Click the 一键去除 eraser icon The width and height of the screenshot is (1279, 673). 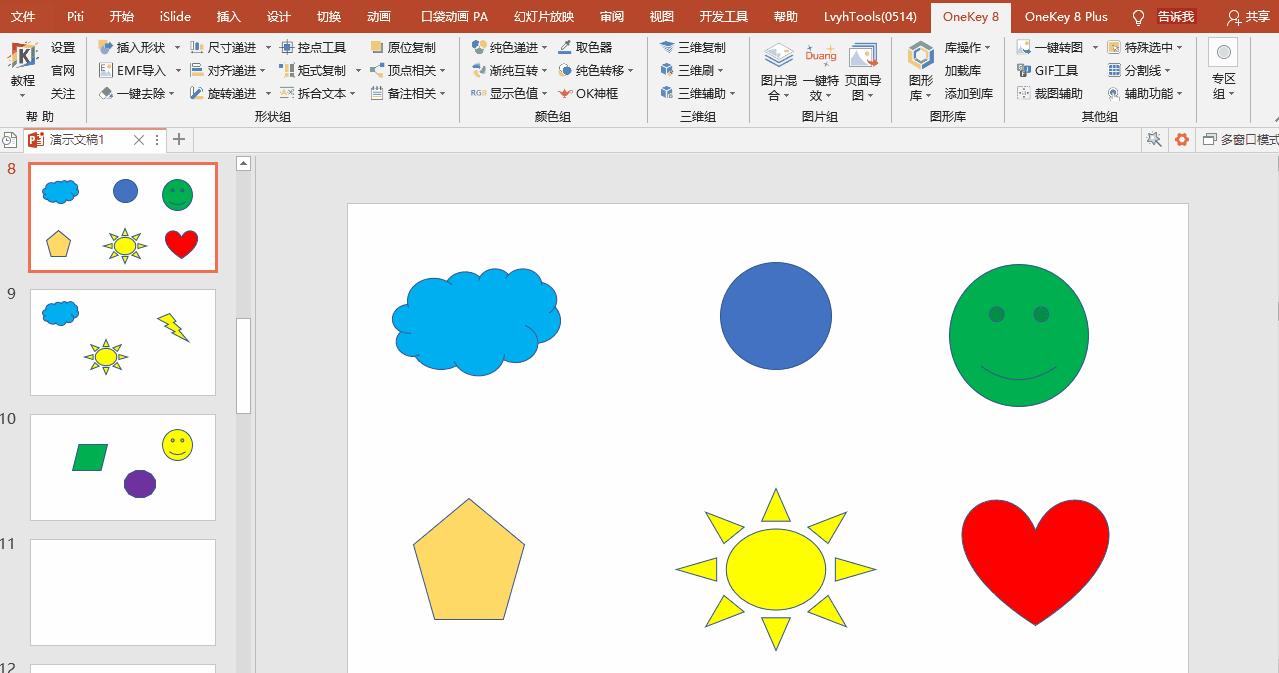tap(106, 93)
